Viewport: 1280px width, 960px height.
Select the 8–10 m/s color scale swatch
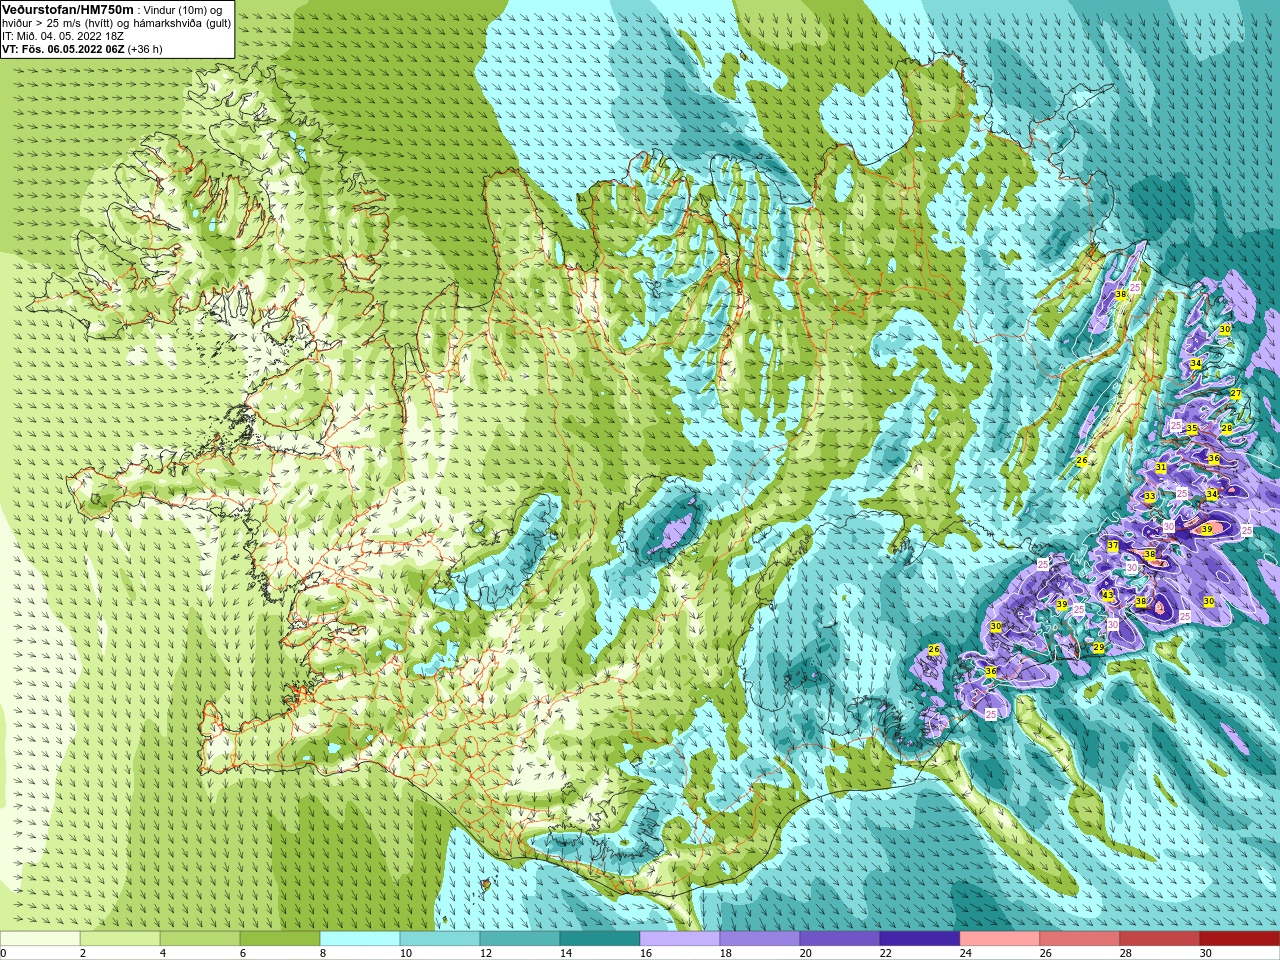click(360, 939)
